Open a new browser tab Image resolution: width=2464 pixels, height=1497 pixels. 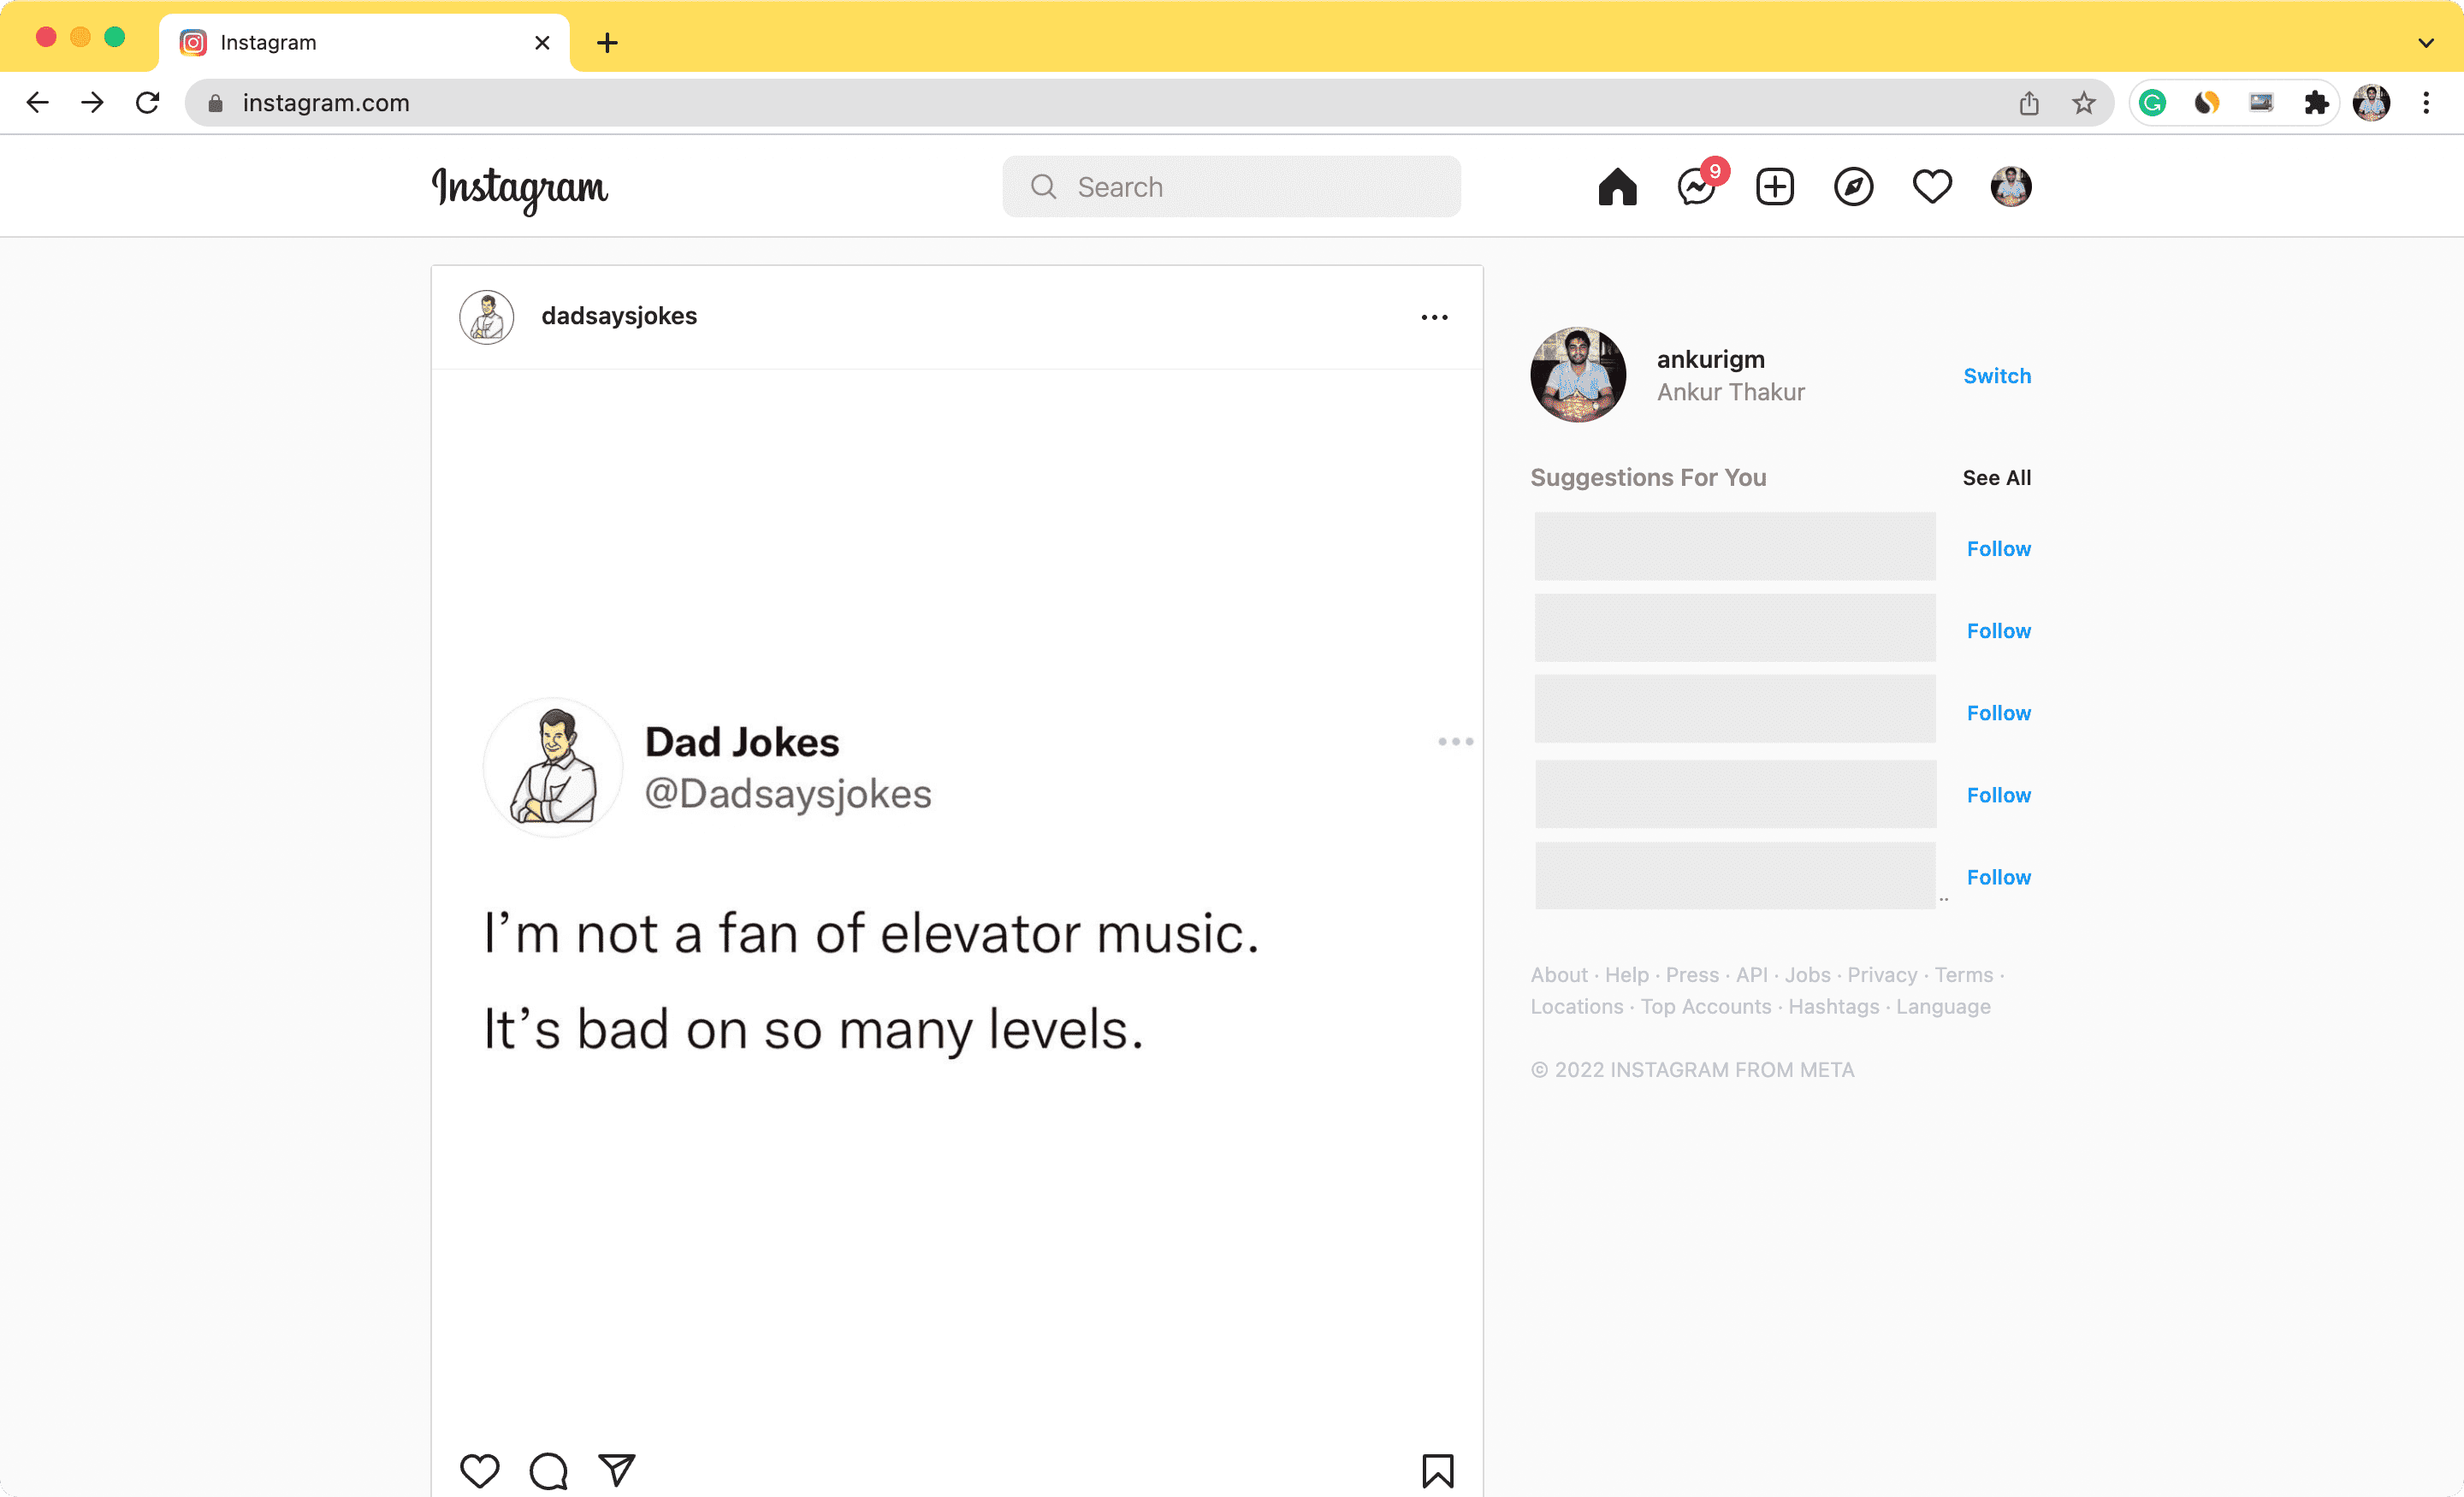(607, 42)
